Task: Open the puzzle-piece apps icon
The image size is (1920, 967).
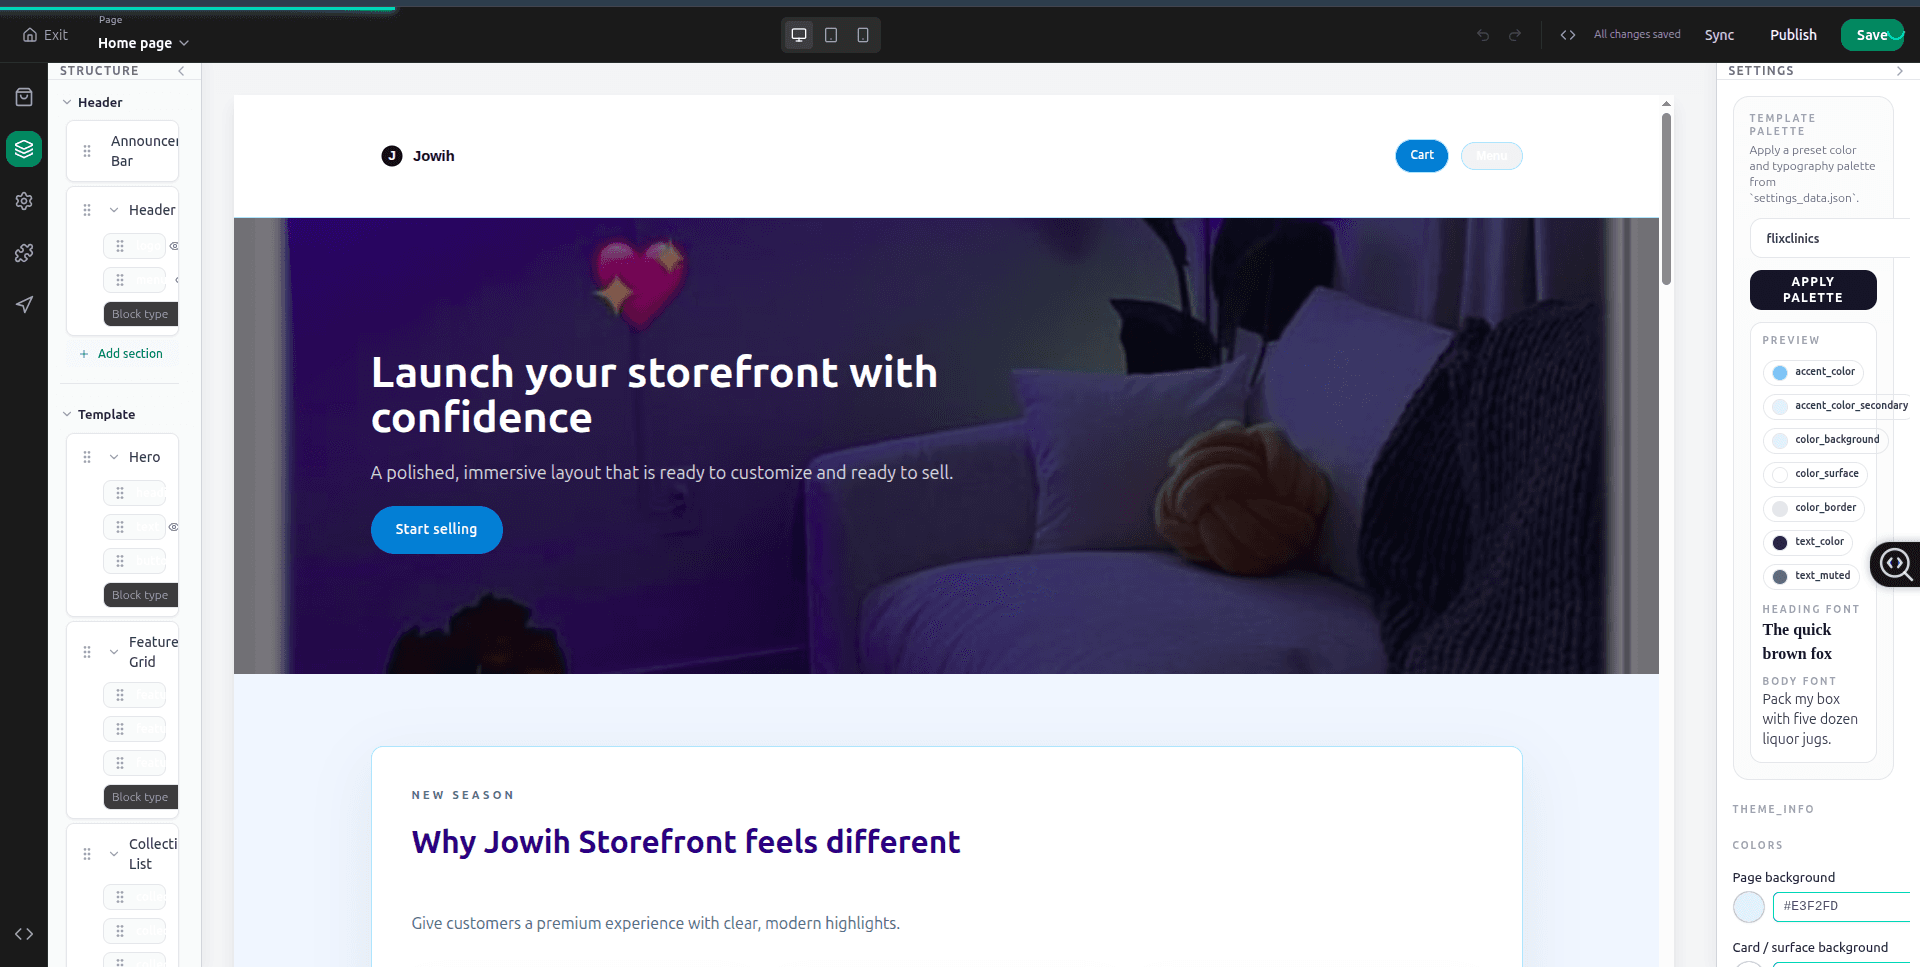Action: (24, 253)
